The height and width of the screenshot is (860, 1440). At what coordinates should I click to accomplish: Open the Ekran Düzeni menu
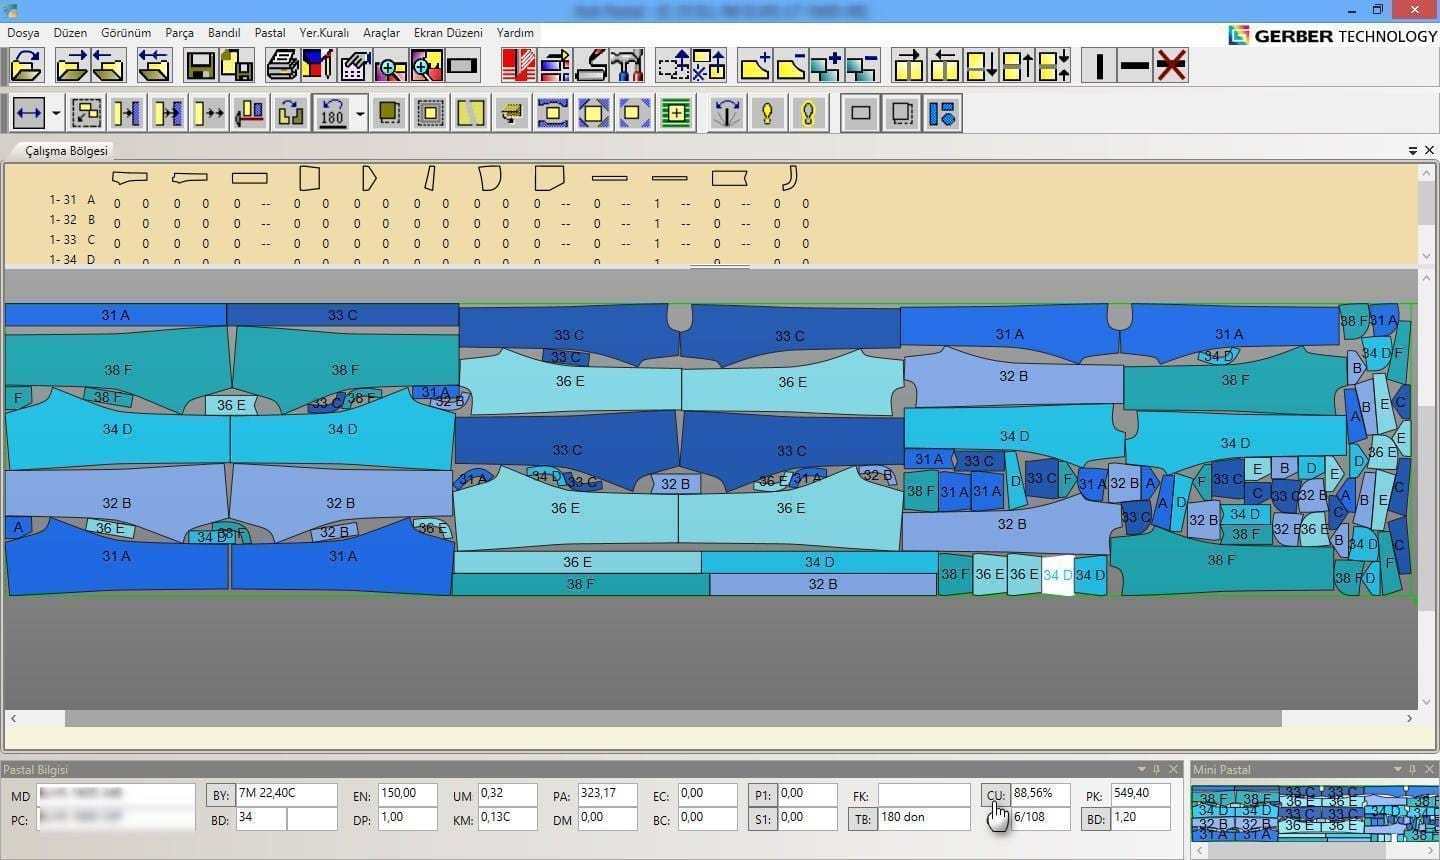coord(448,33)
